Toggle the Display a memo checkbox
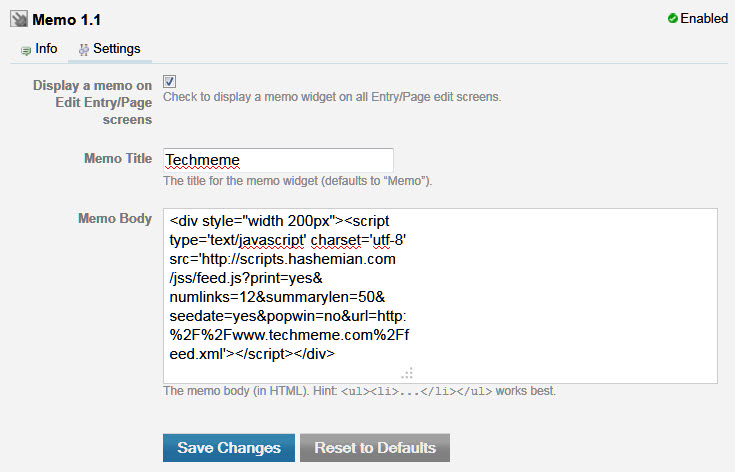The width and height of the screenshot is (735, 472). [169, 81]
